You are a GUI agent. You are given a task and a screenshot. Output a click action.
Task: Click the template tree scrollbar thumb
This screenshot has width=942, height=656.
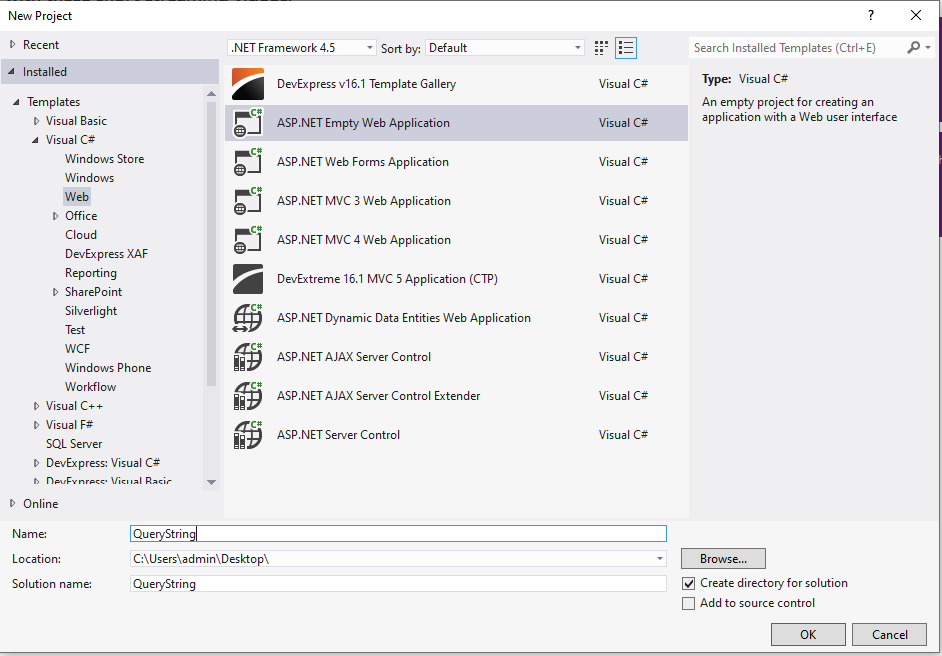point(211,243)
